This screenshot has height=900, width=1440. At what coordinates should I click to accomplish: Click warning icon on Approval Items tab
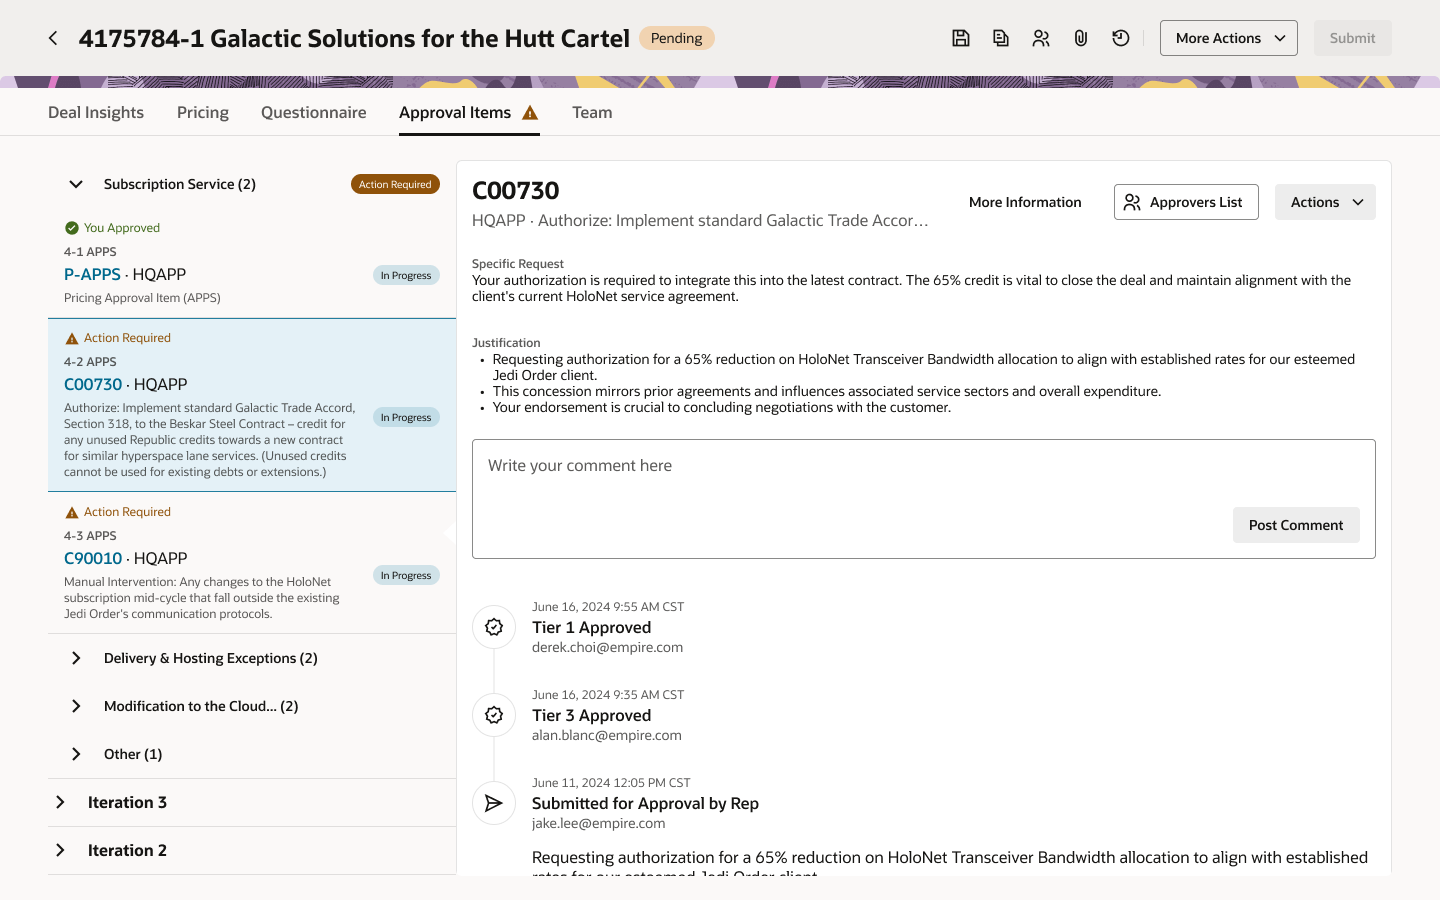(530, 113)
